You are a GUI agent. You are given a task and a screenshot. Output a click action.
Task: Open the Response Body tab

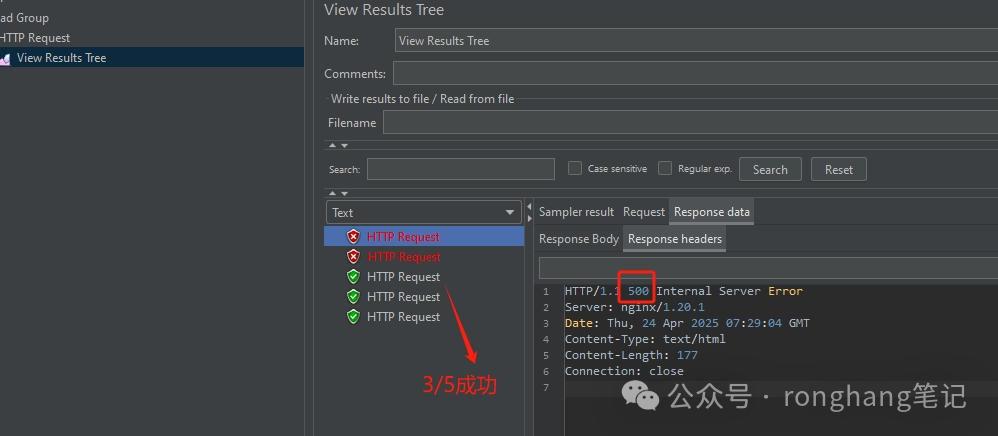click(578, 239)
